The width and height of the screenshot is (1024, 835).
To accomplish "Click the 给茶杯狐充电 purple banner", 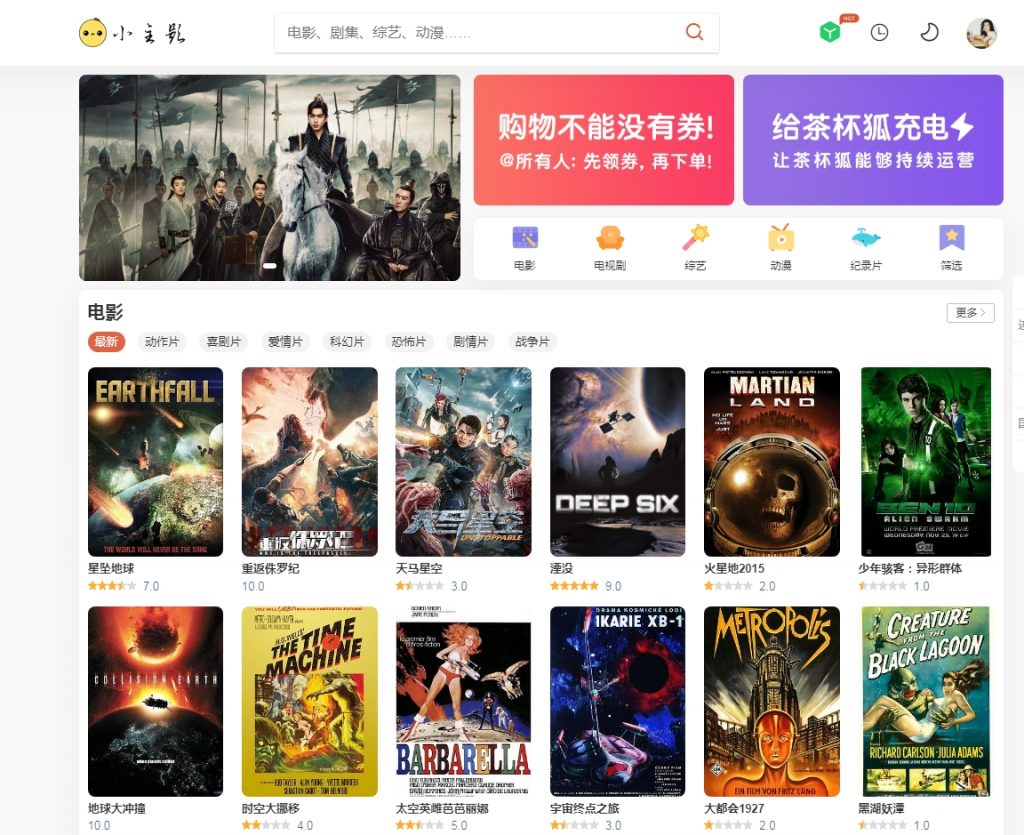I will [873, 140].
